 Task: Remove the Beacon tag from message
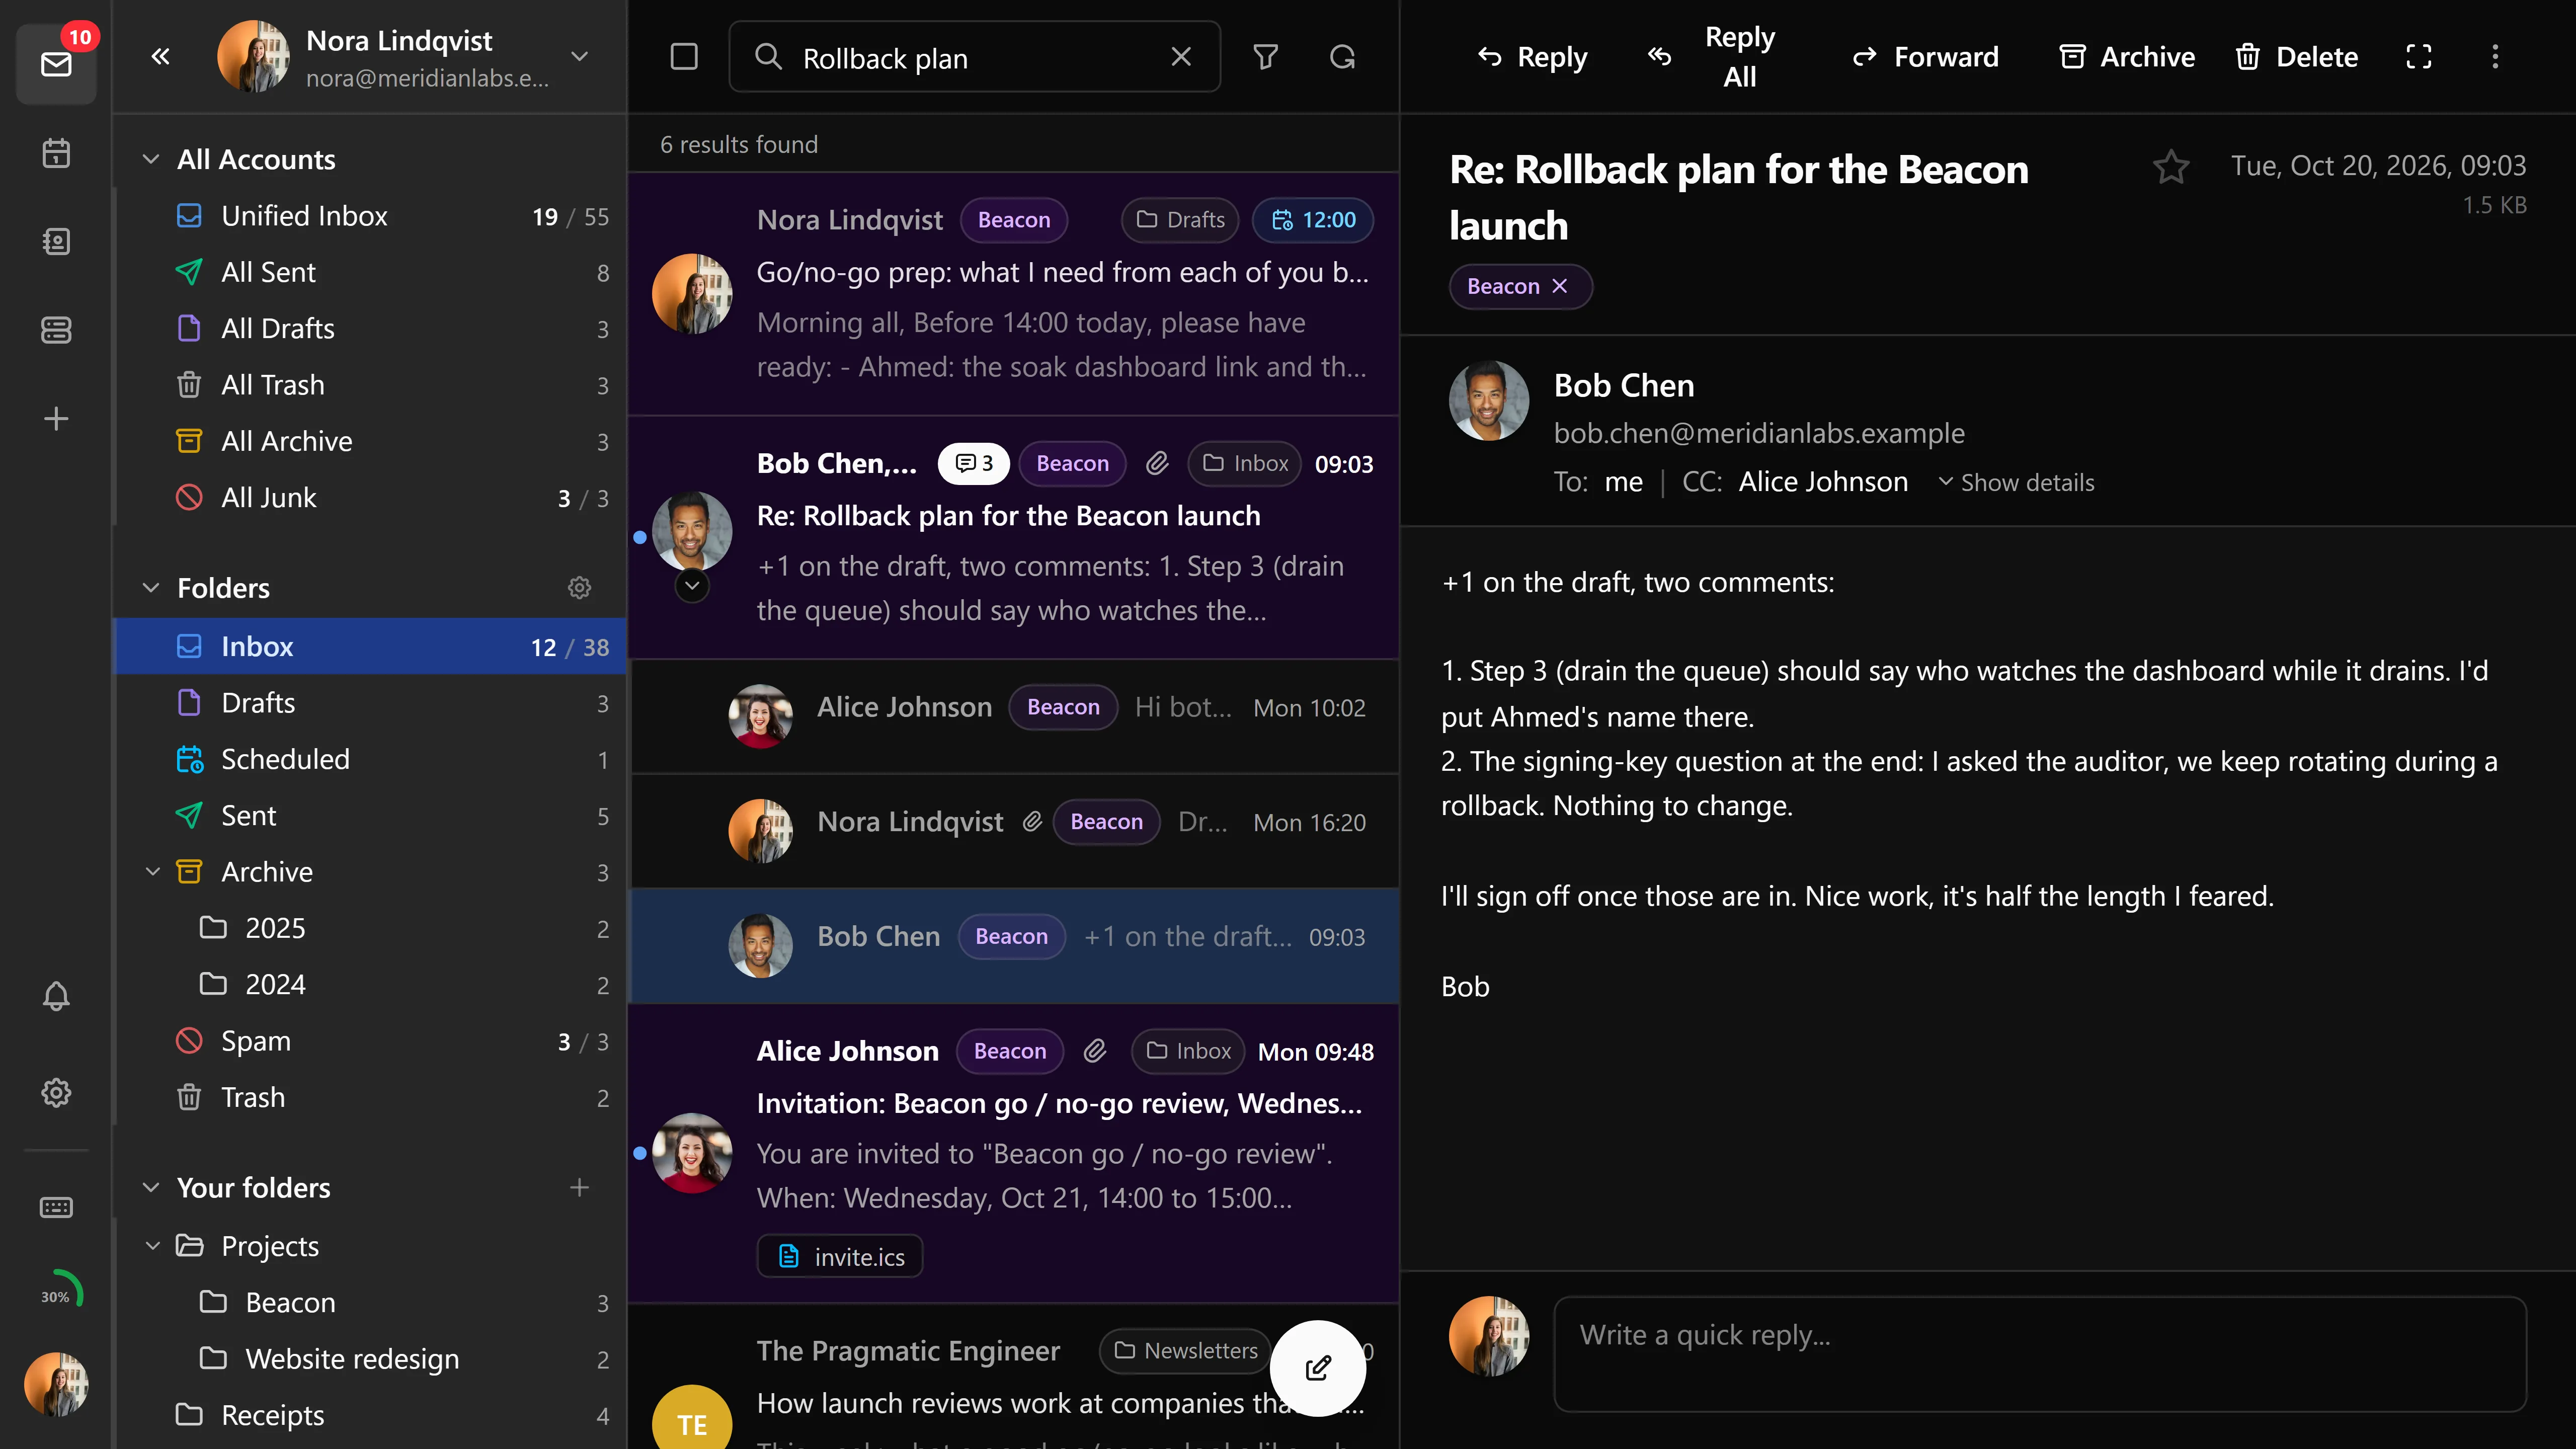(1559, 286)
